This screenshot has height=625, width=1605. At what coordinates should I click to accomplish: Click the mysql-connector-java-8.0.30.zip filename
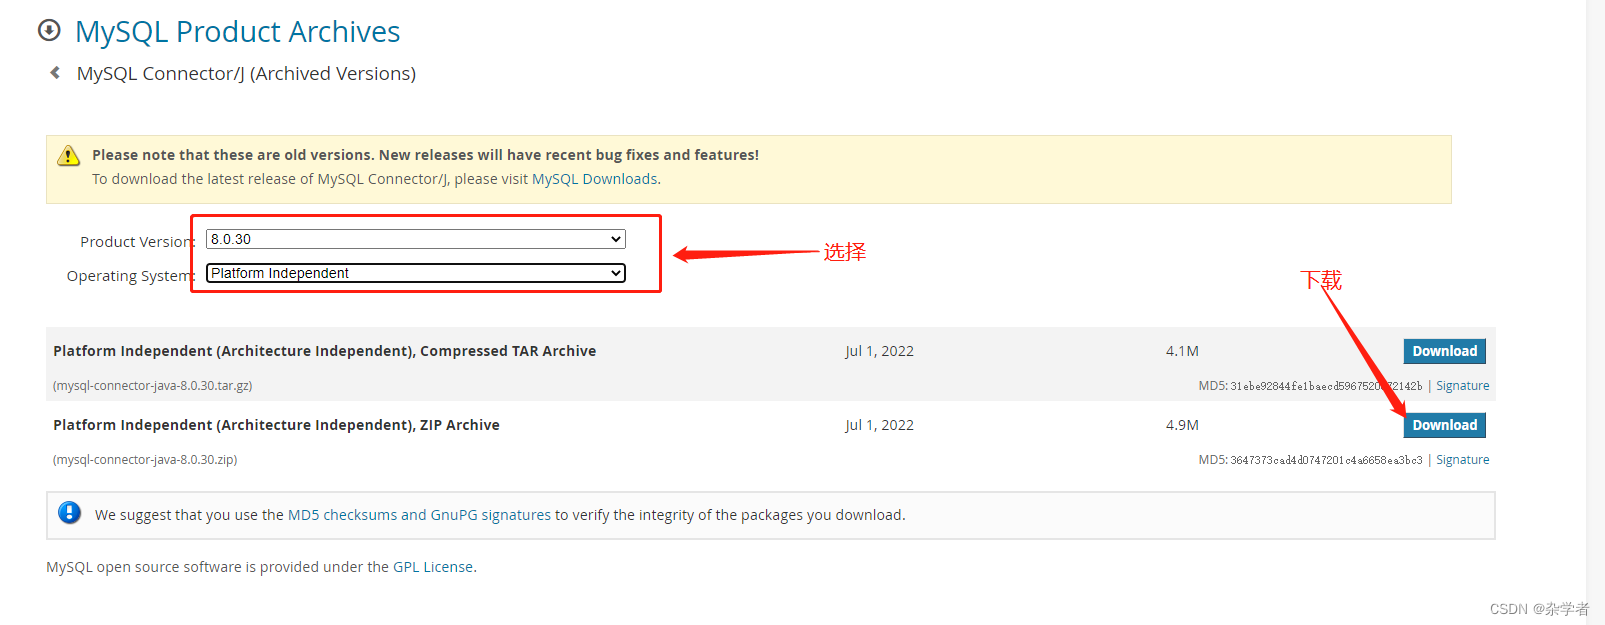click(x=145, y=459)
